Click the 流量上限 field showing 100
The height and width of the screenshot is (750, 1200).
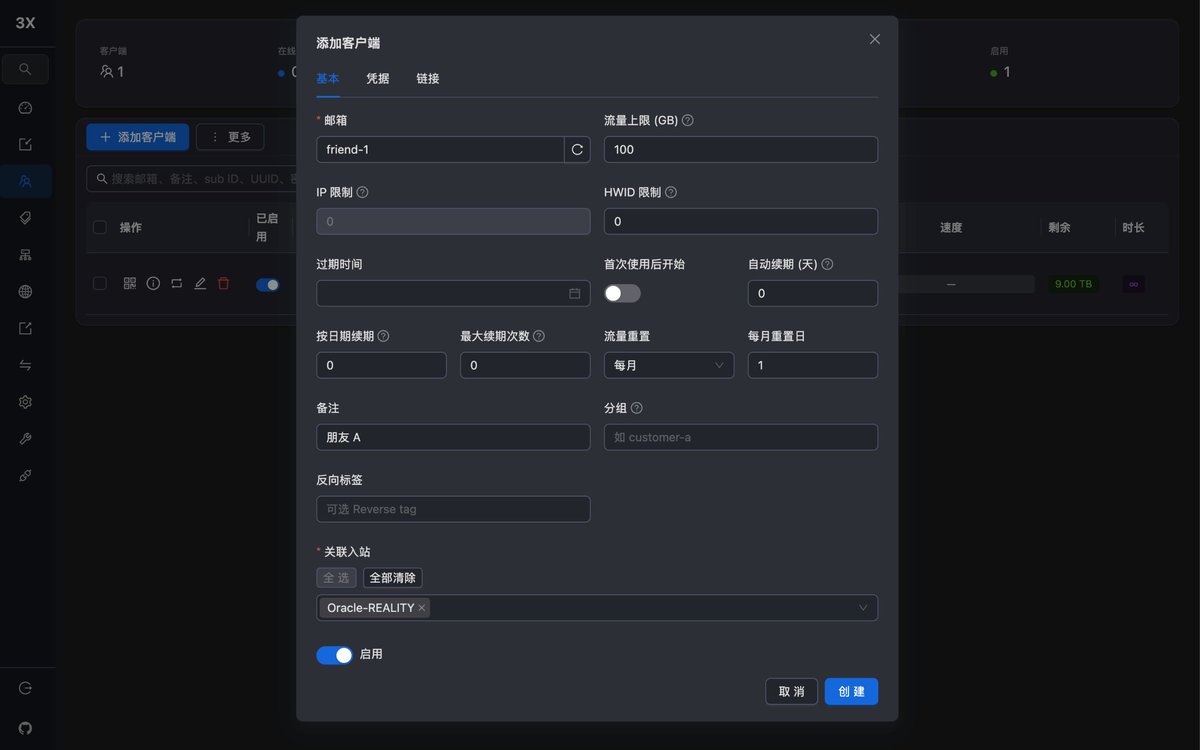[741, 150]
